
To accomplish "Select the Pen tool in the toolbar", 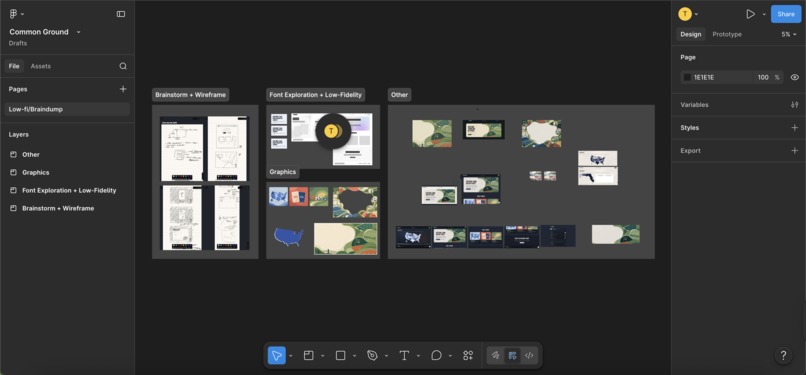I will tap(372, 355).
